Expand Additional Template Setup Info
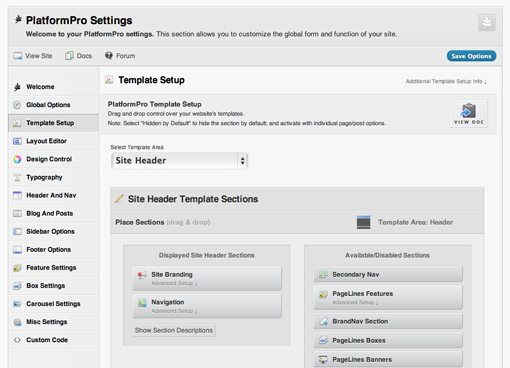 click(x=446, y=81)
